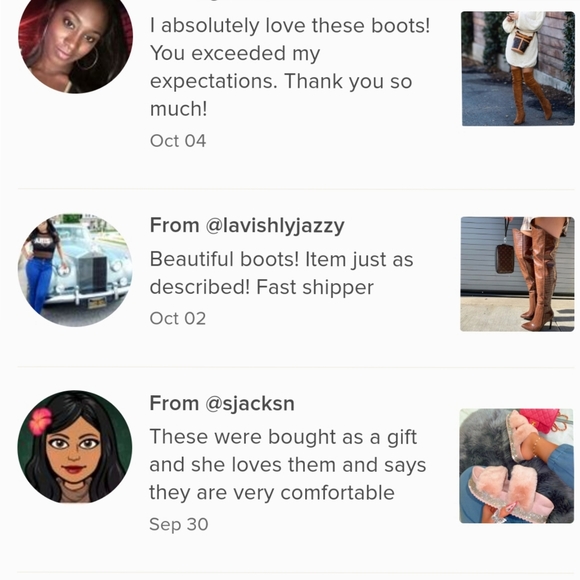Select the "I absolutely love these boots!" line
Viewport: 580px width, 580px height.
coord(290,26)
